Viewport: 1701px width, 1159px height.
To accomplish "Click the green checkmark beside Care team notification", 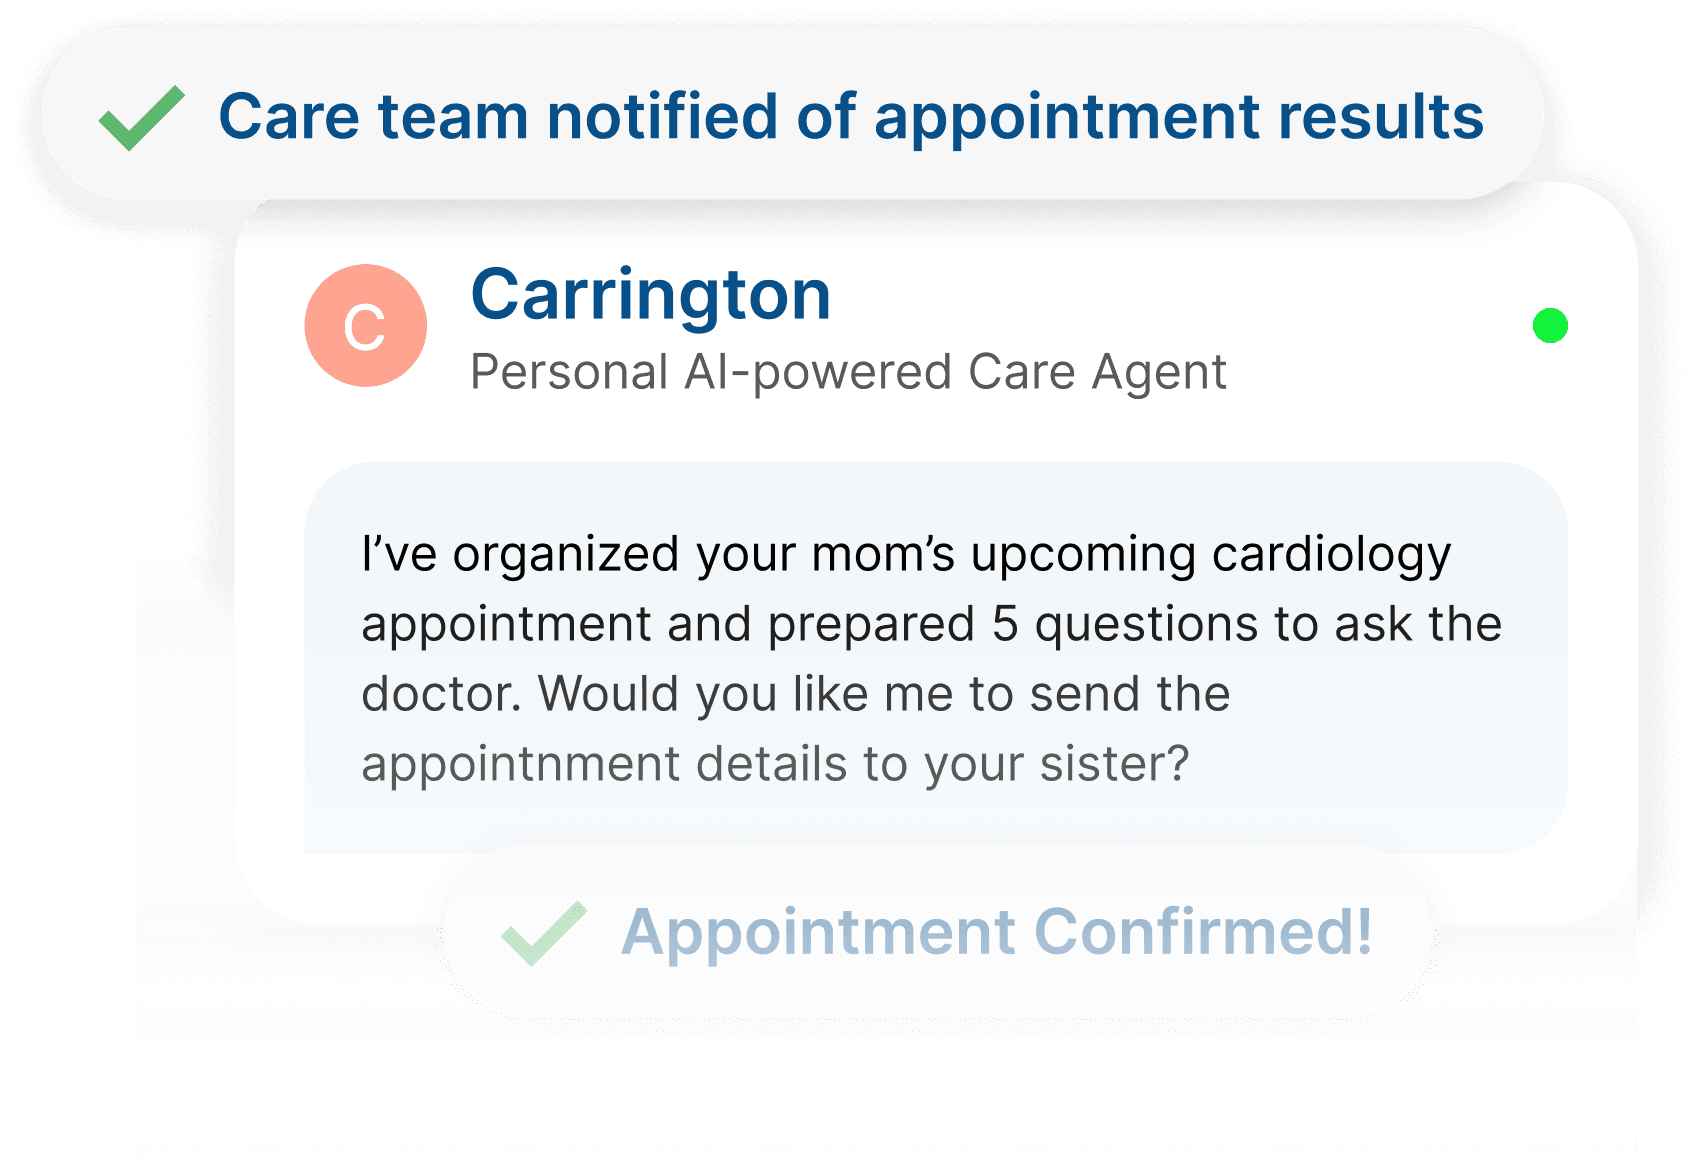I will pos(142,117).
